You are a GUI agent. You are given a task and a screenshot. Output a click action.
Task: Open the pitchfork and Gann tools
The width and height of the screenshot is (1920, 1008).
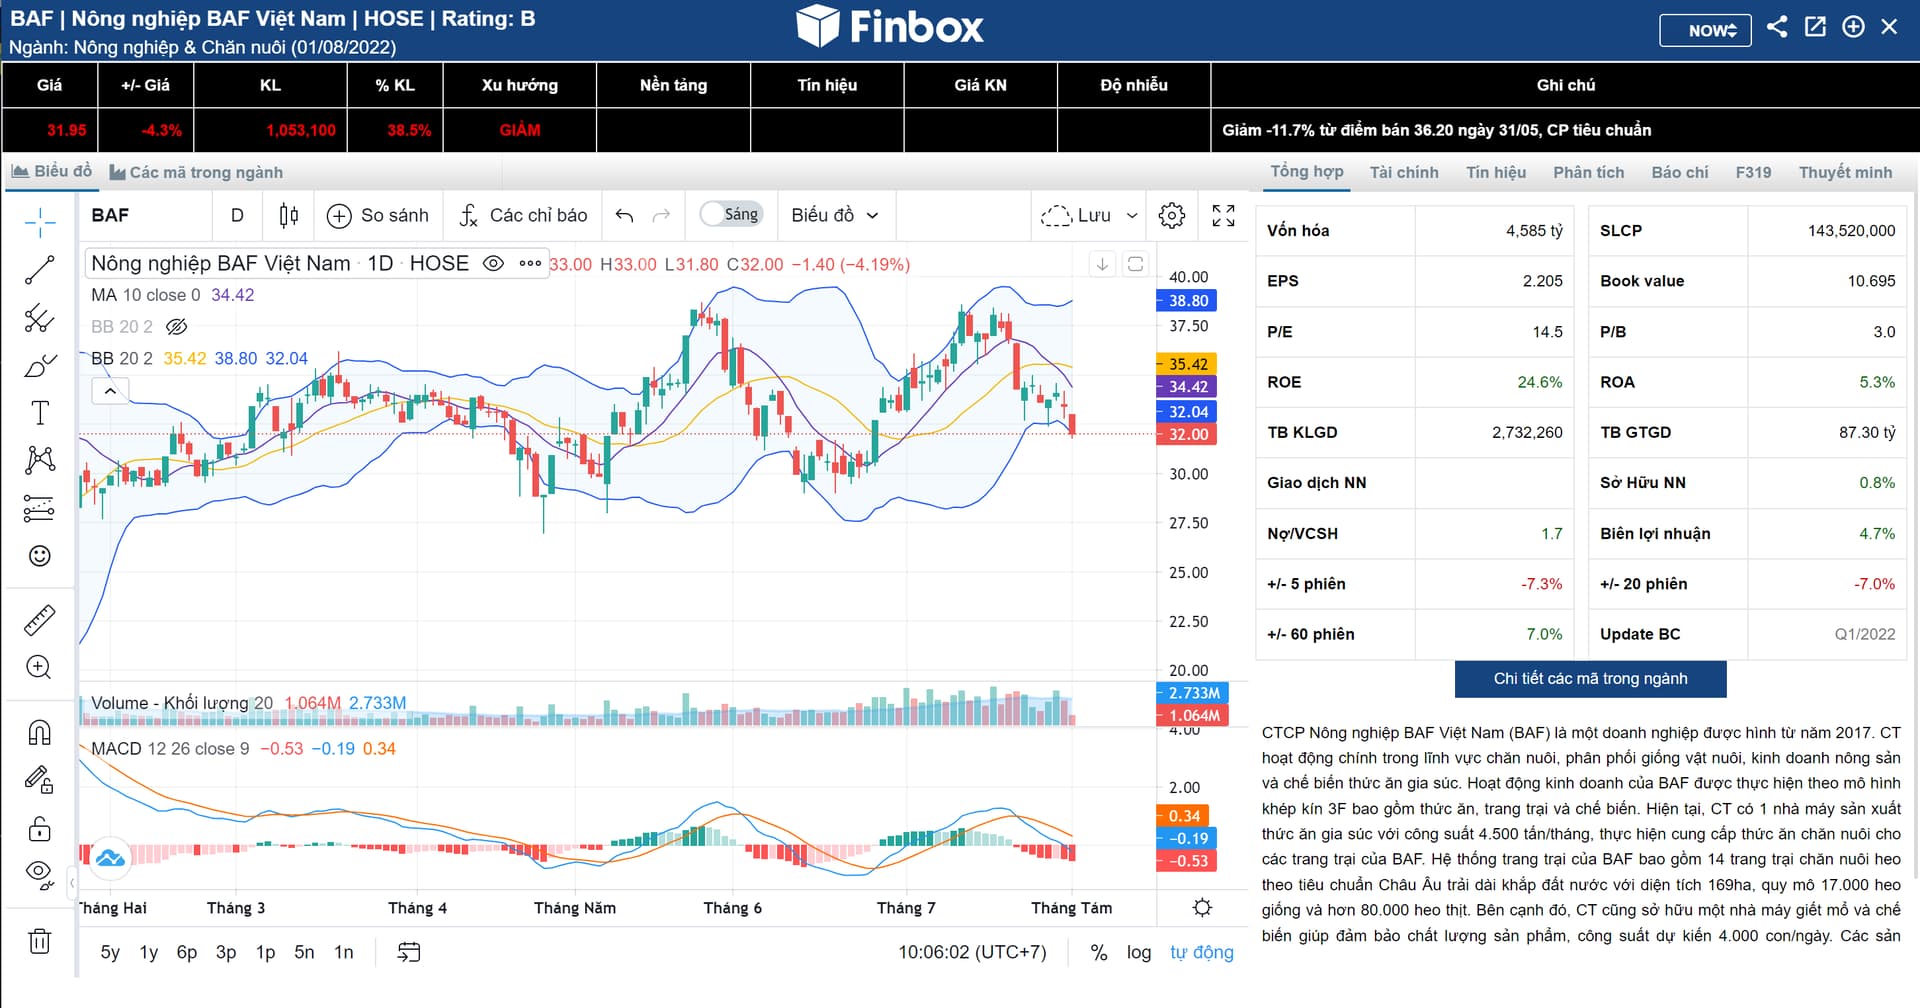click(40, 318)
